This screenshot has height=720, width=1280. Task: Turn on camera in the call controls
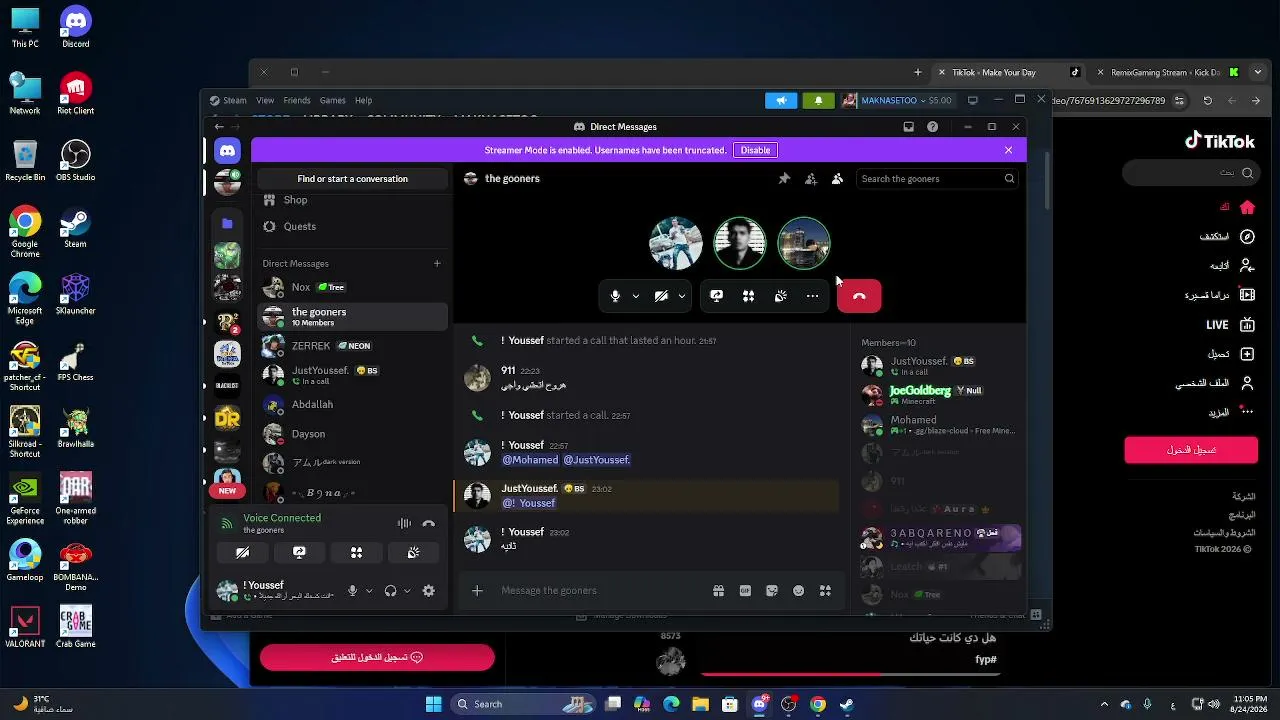pyautogui.click(x=661, y=296)
